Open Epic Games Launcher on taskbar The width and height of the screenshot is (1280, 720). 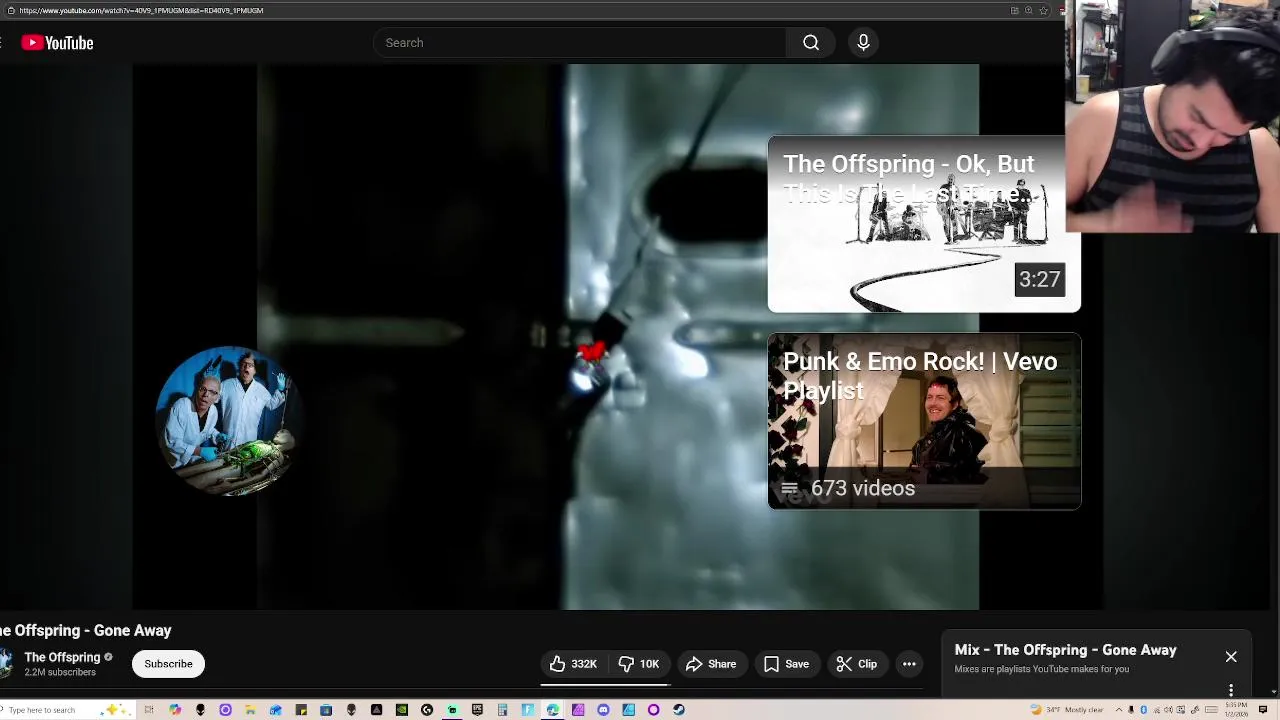coord(477,710)
